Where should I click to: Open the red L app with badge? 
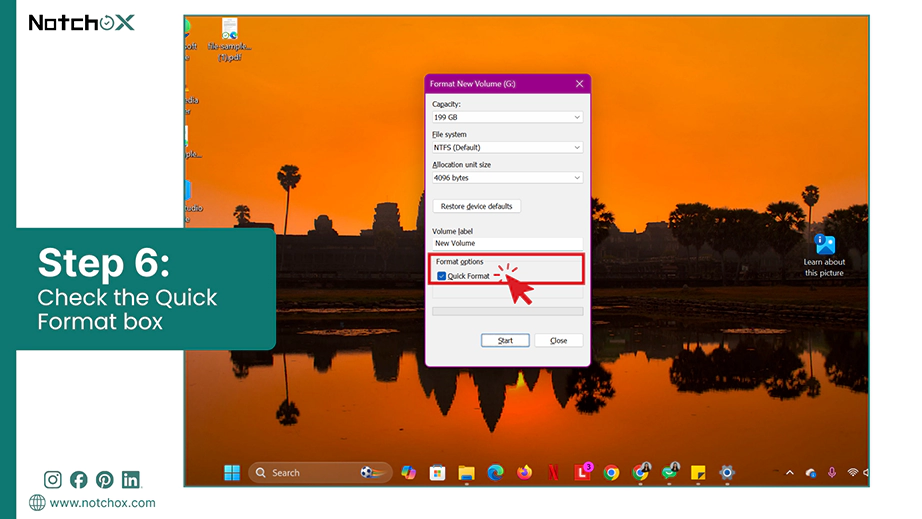click(583, 472)
